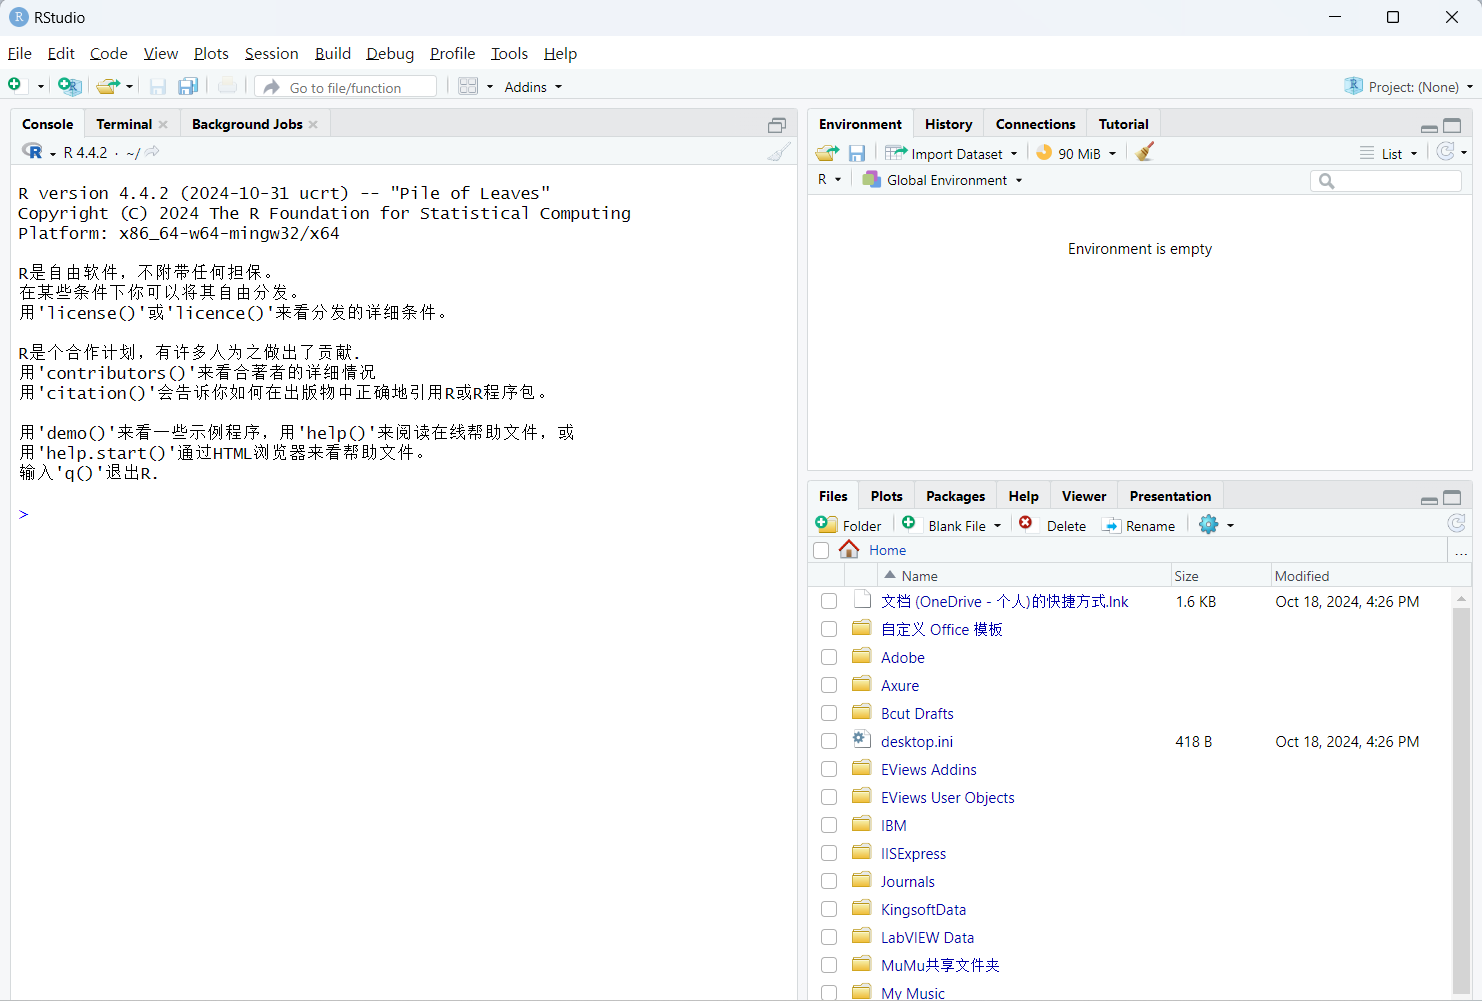Image resolution: width=1482 pixels, height=1001 pixels.
Task: Open the Plots tab in the lower pane
Action: pos(886,496)
